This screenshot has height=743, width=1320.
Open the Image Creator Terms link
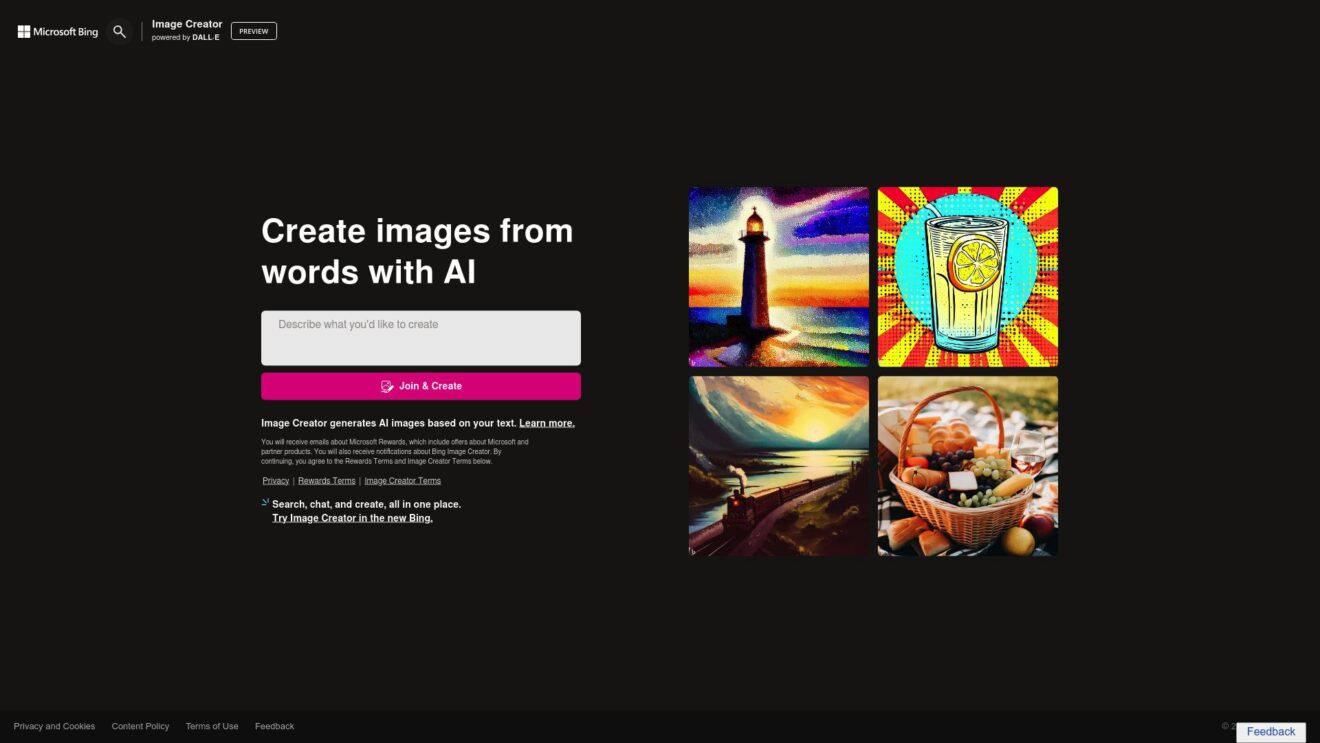(x=402, y=480)
